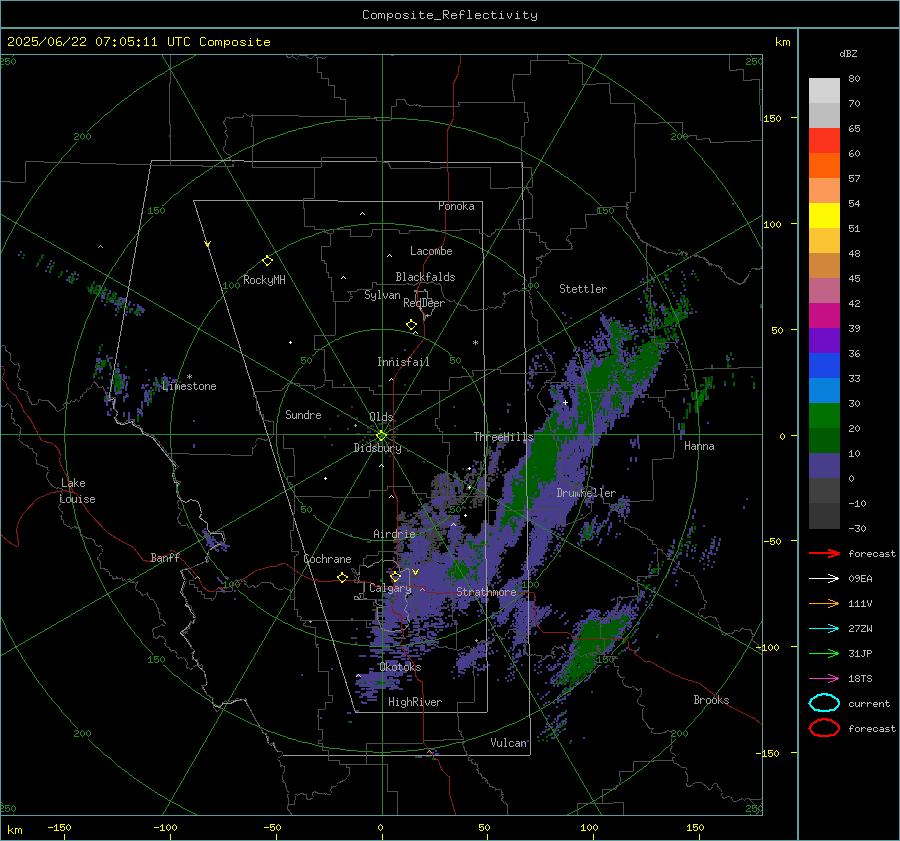Viewport: 900px width, 841px height.
Task: Click the Strathmore city label
Action: click(486, 592)
